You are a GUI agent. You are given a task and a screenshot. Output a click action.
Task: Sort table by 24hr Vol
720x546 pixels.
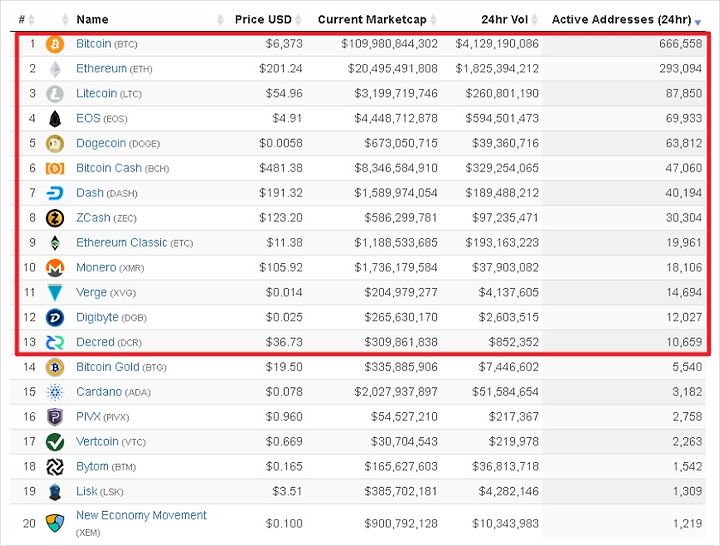click(x=510, y=20)
